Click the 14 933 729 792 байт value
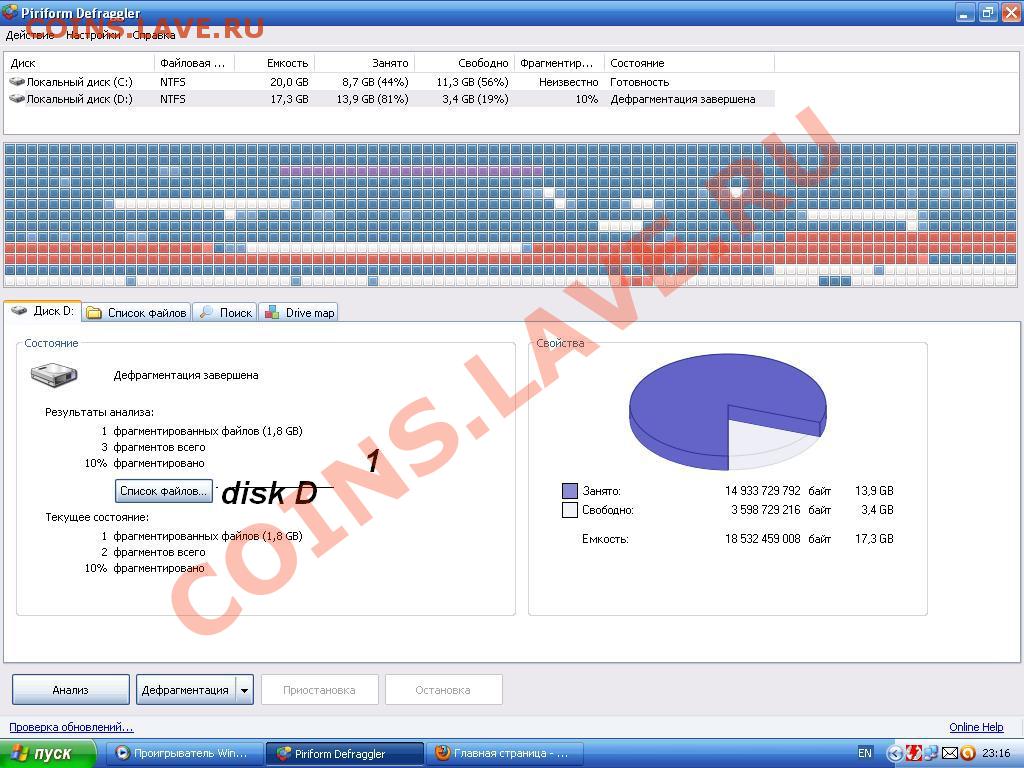Screen dimensions: 1024x768 point(778,490)
